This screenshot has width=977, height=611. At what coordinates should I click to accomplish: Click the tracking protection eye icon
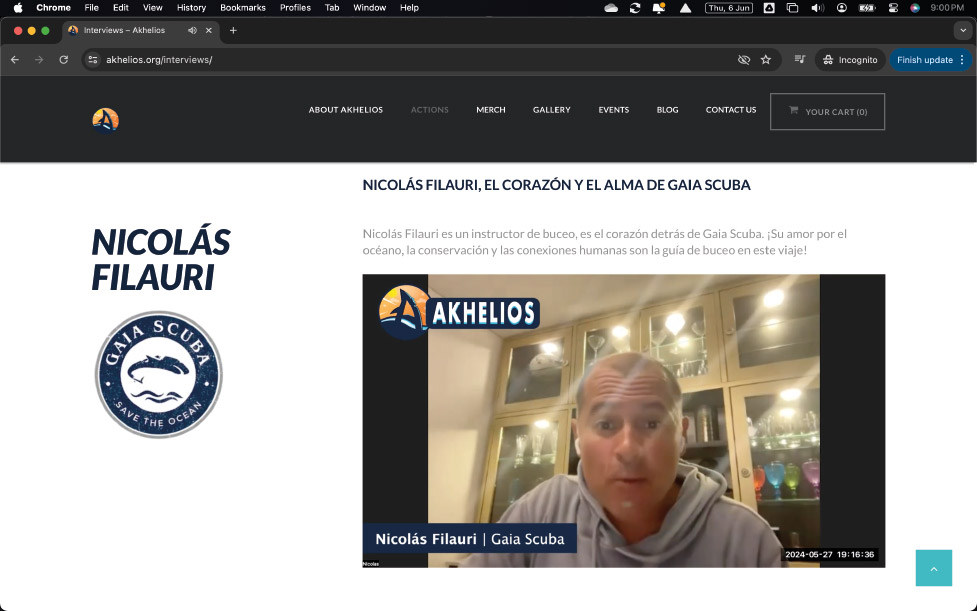pyautogui.click(x=743, y=60)
